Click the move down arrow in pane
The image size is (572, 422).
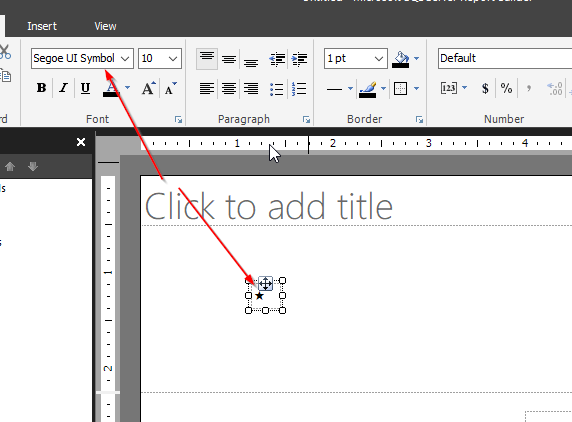pyautogui.click(x=33, y=167)
